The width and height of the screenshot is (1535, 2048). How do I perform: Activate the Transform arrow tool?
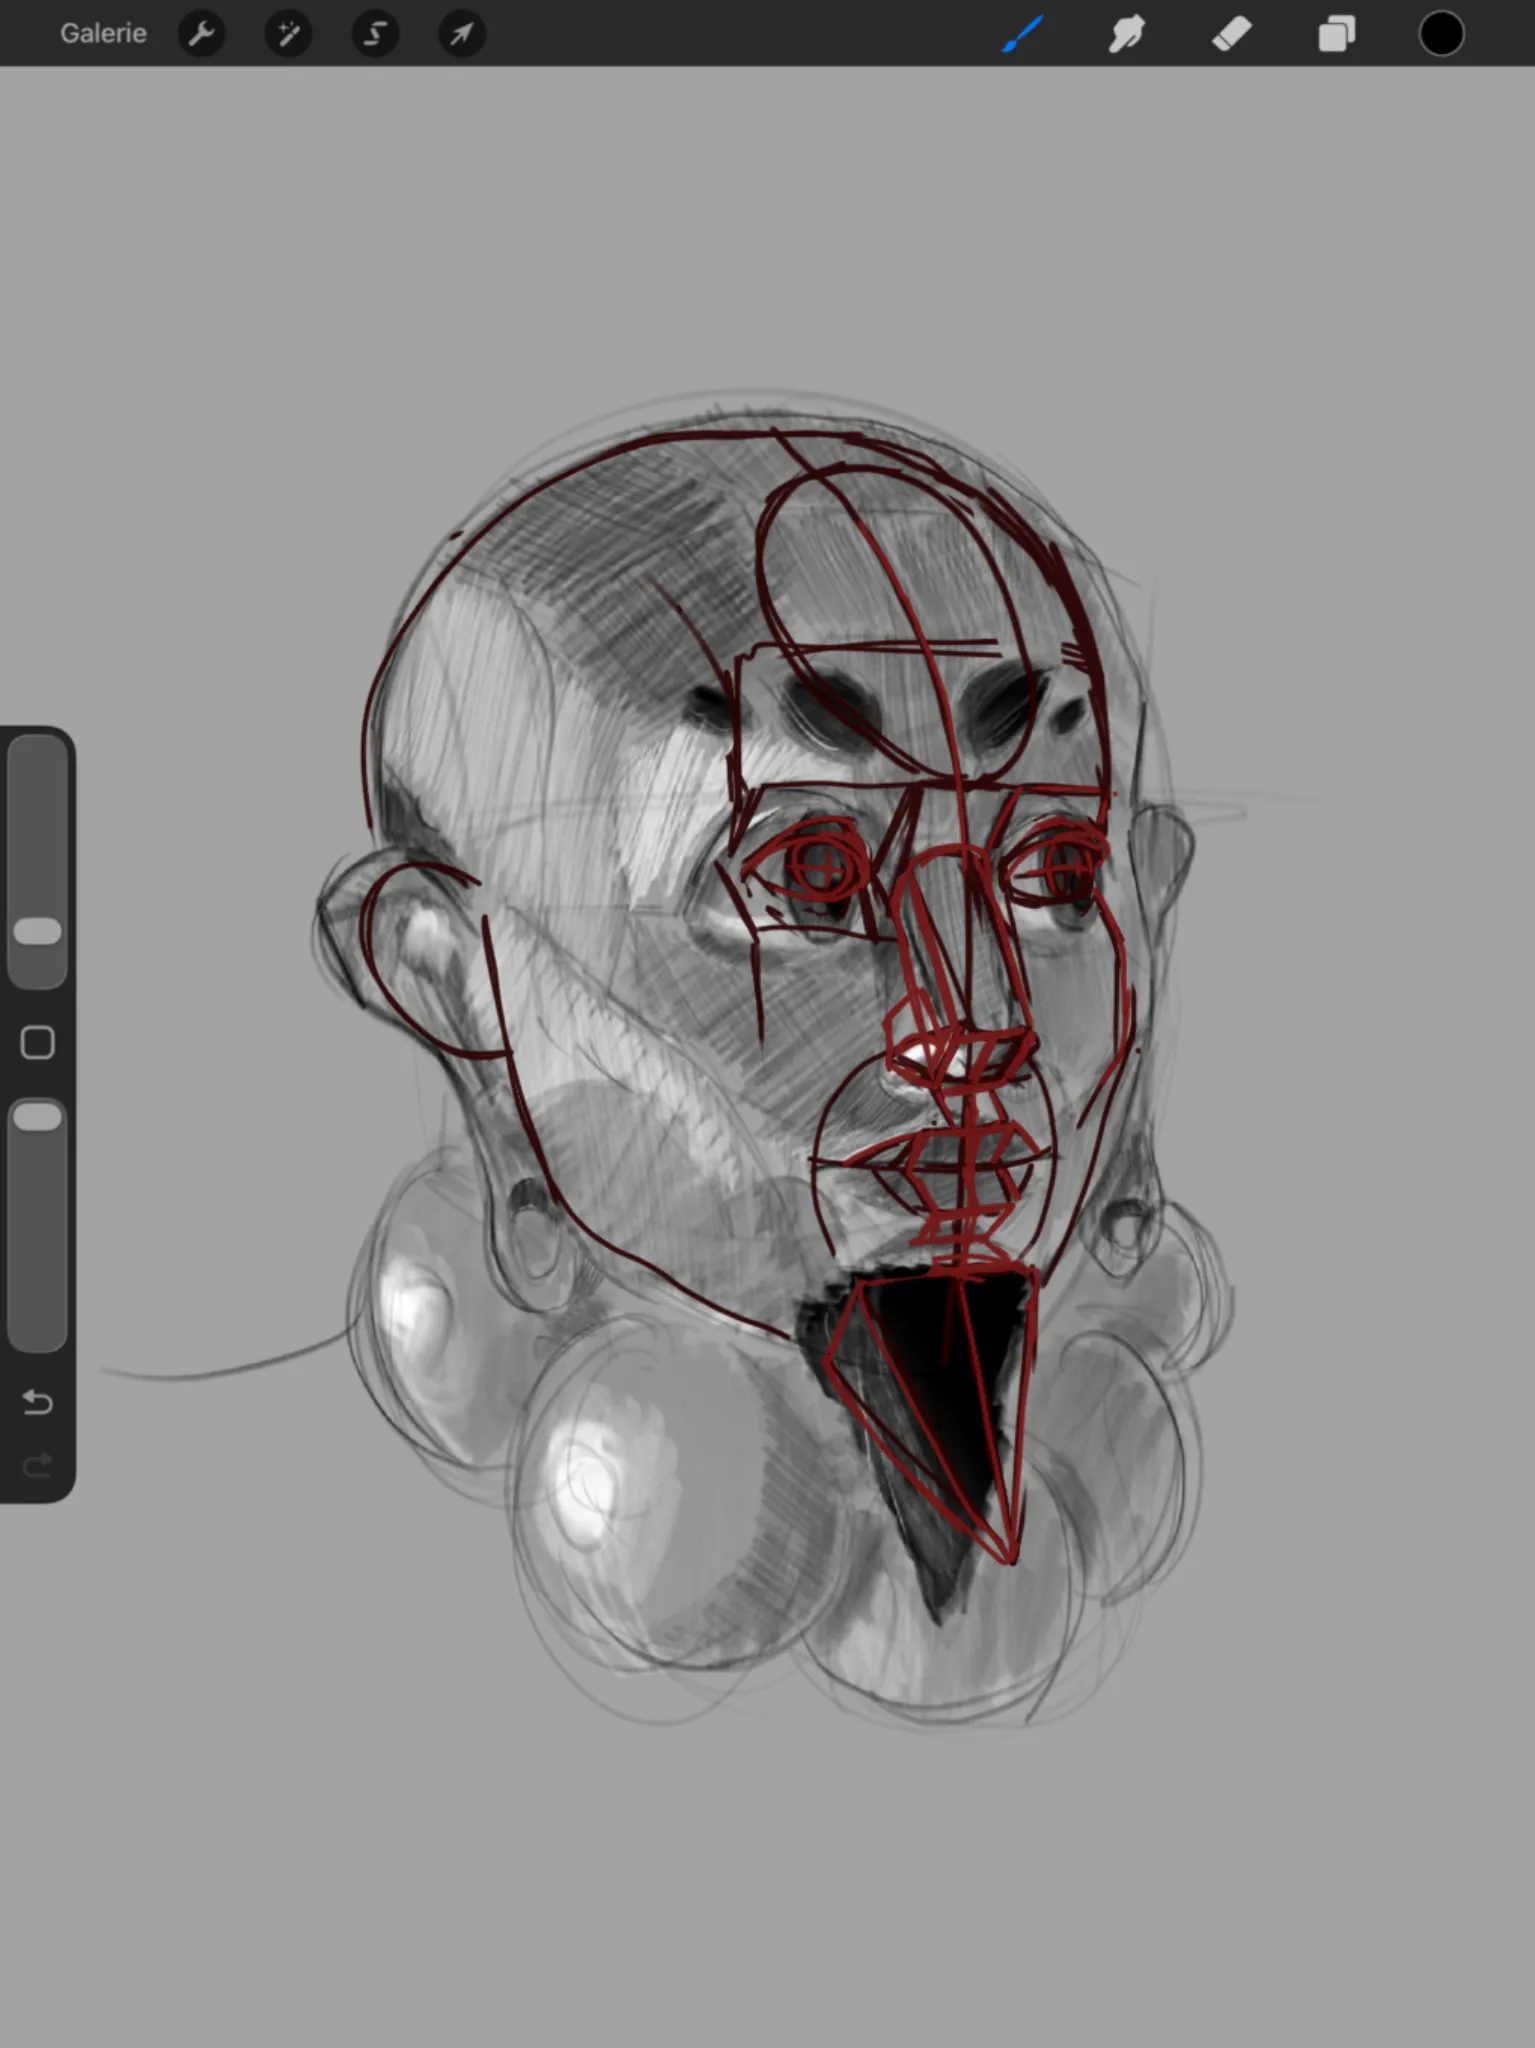(462, 34)
